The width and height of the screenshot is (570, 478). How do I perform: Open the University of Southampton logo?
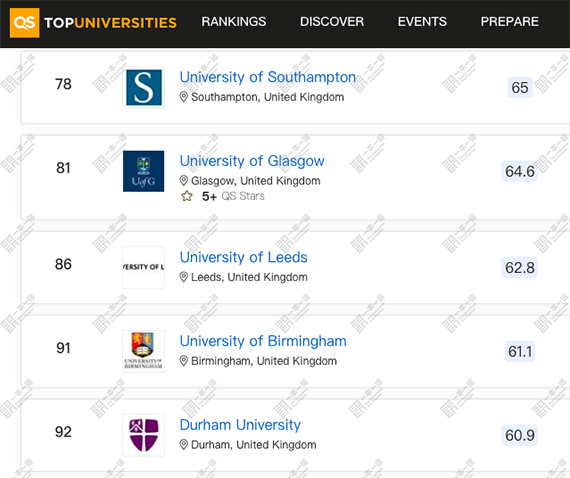pyautogui.click(x=144, y=87)
